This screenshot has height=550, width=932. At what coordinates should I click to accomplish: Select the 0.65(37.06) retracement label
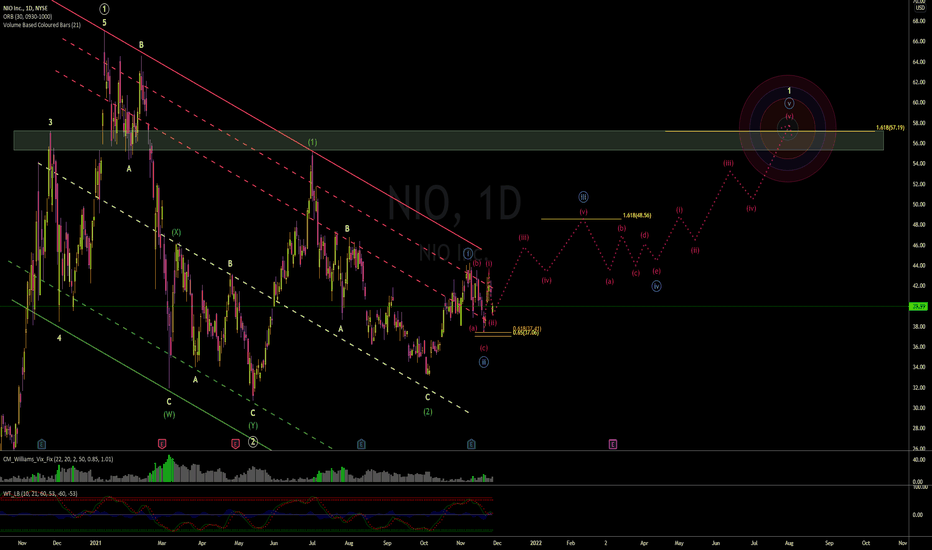526,333
